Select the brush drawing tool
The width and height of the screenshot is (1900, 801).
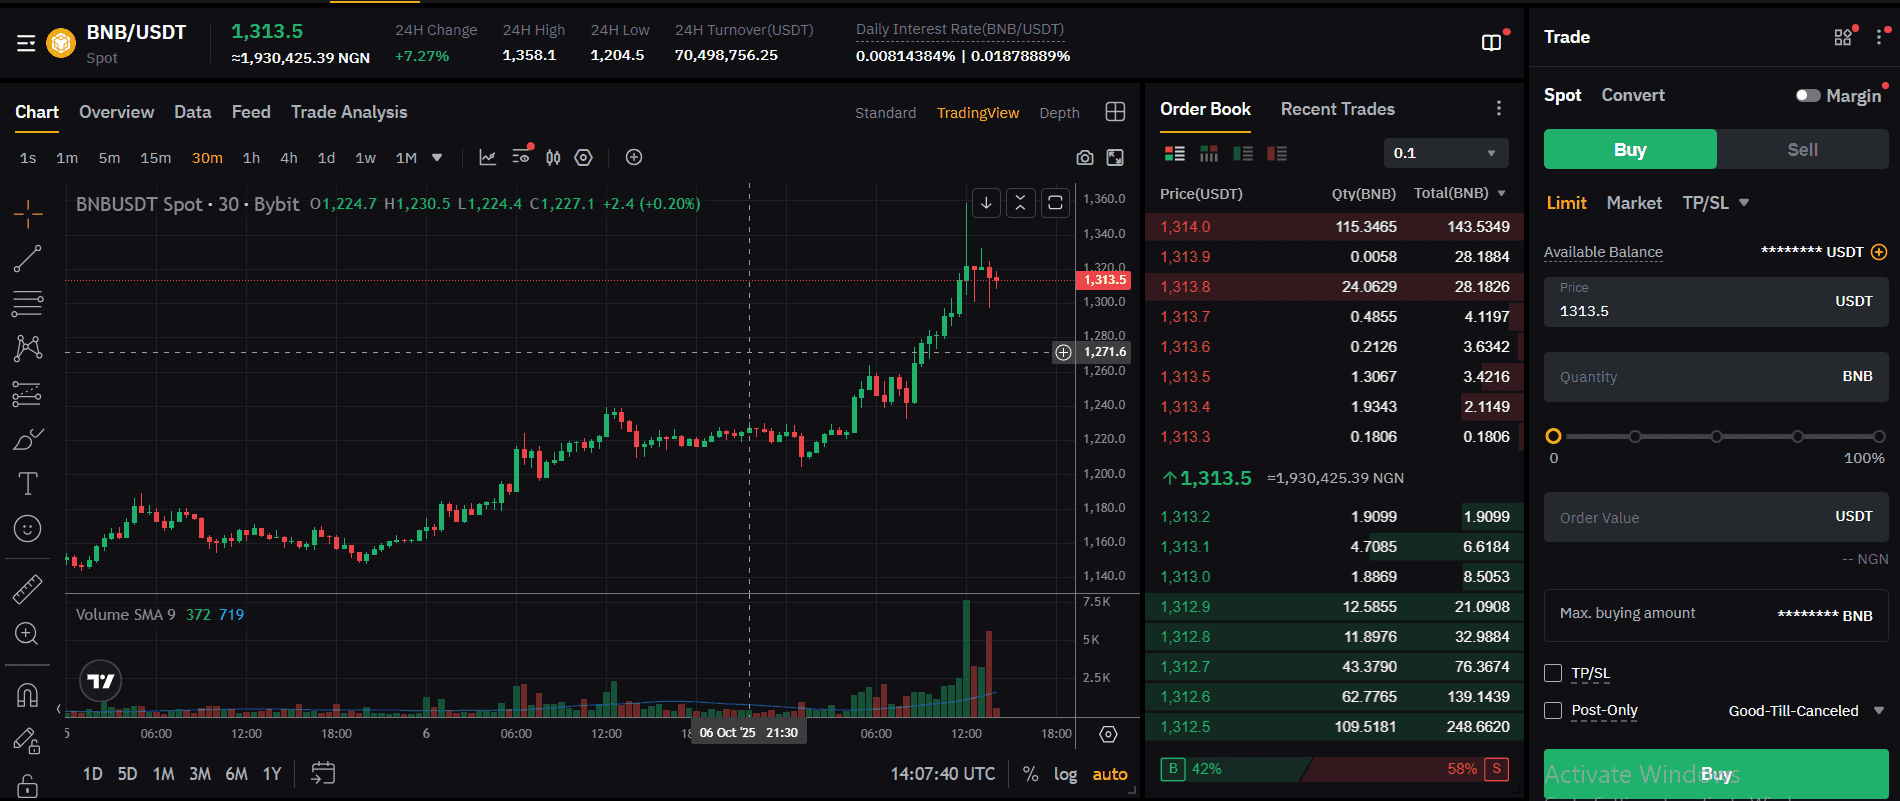click(x=28, y=439)
